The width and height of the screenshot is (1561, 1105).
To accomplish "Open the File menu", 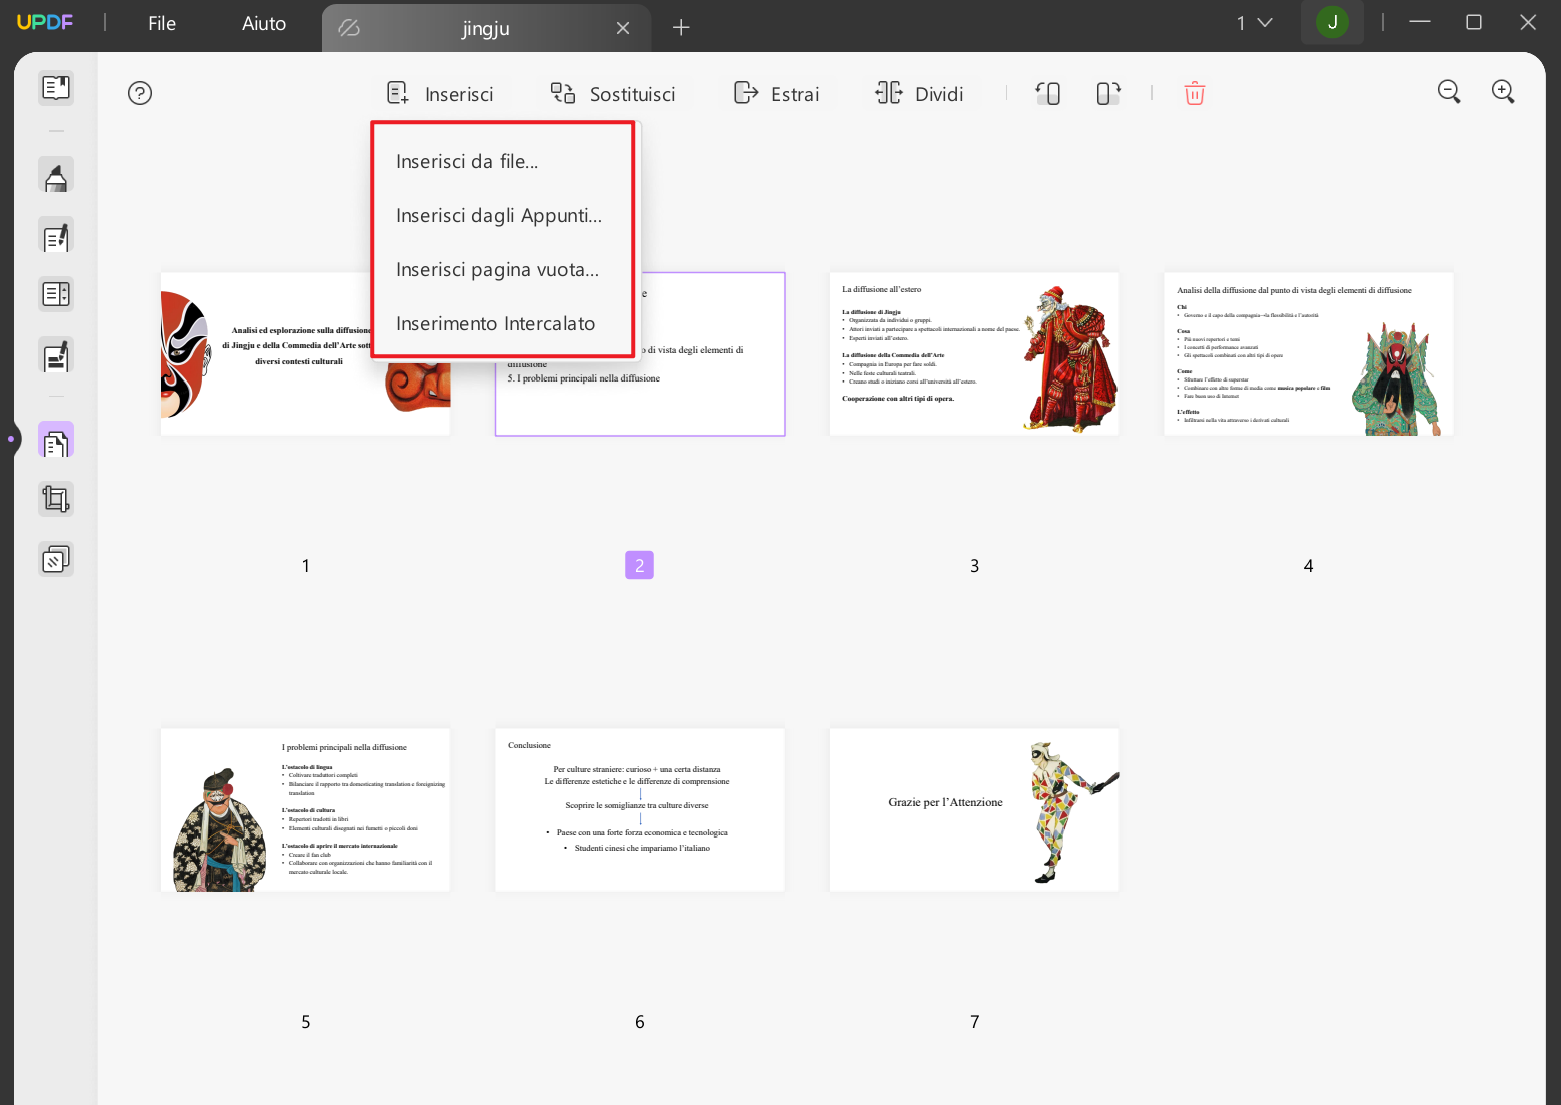I will 162,23.
